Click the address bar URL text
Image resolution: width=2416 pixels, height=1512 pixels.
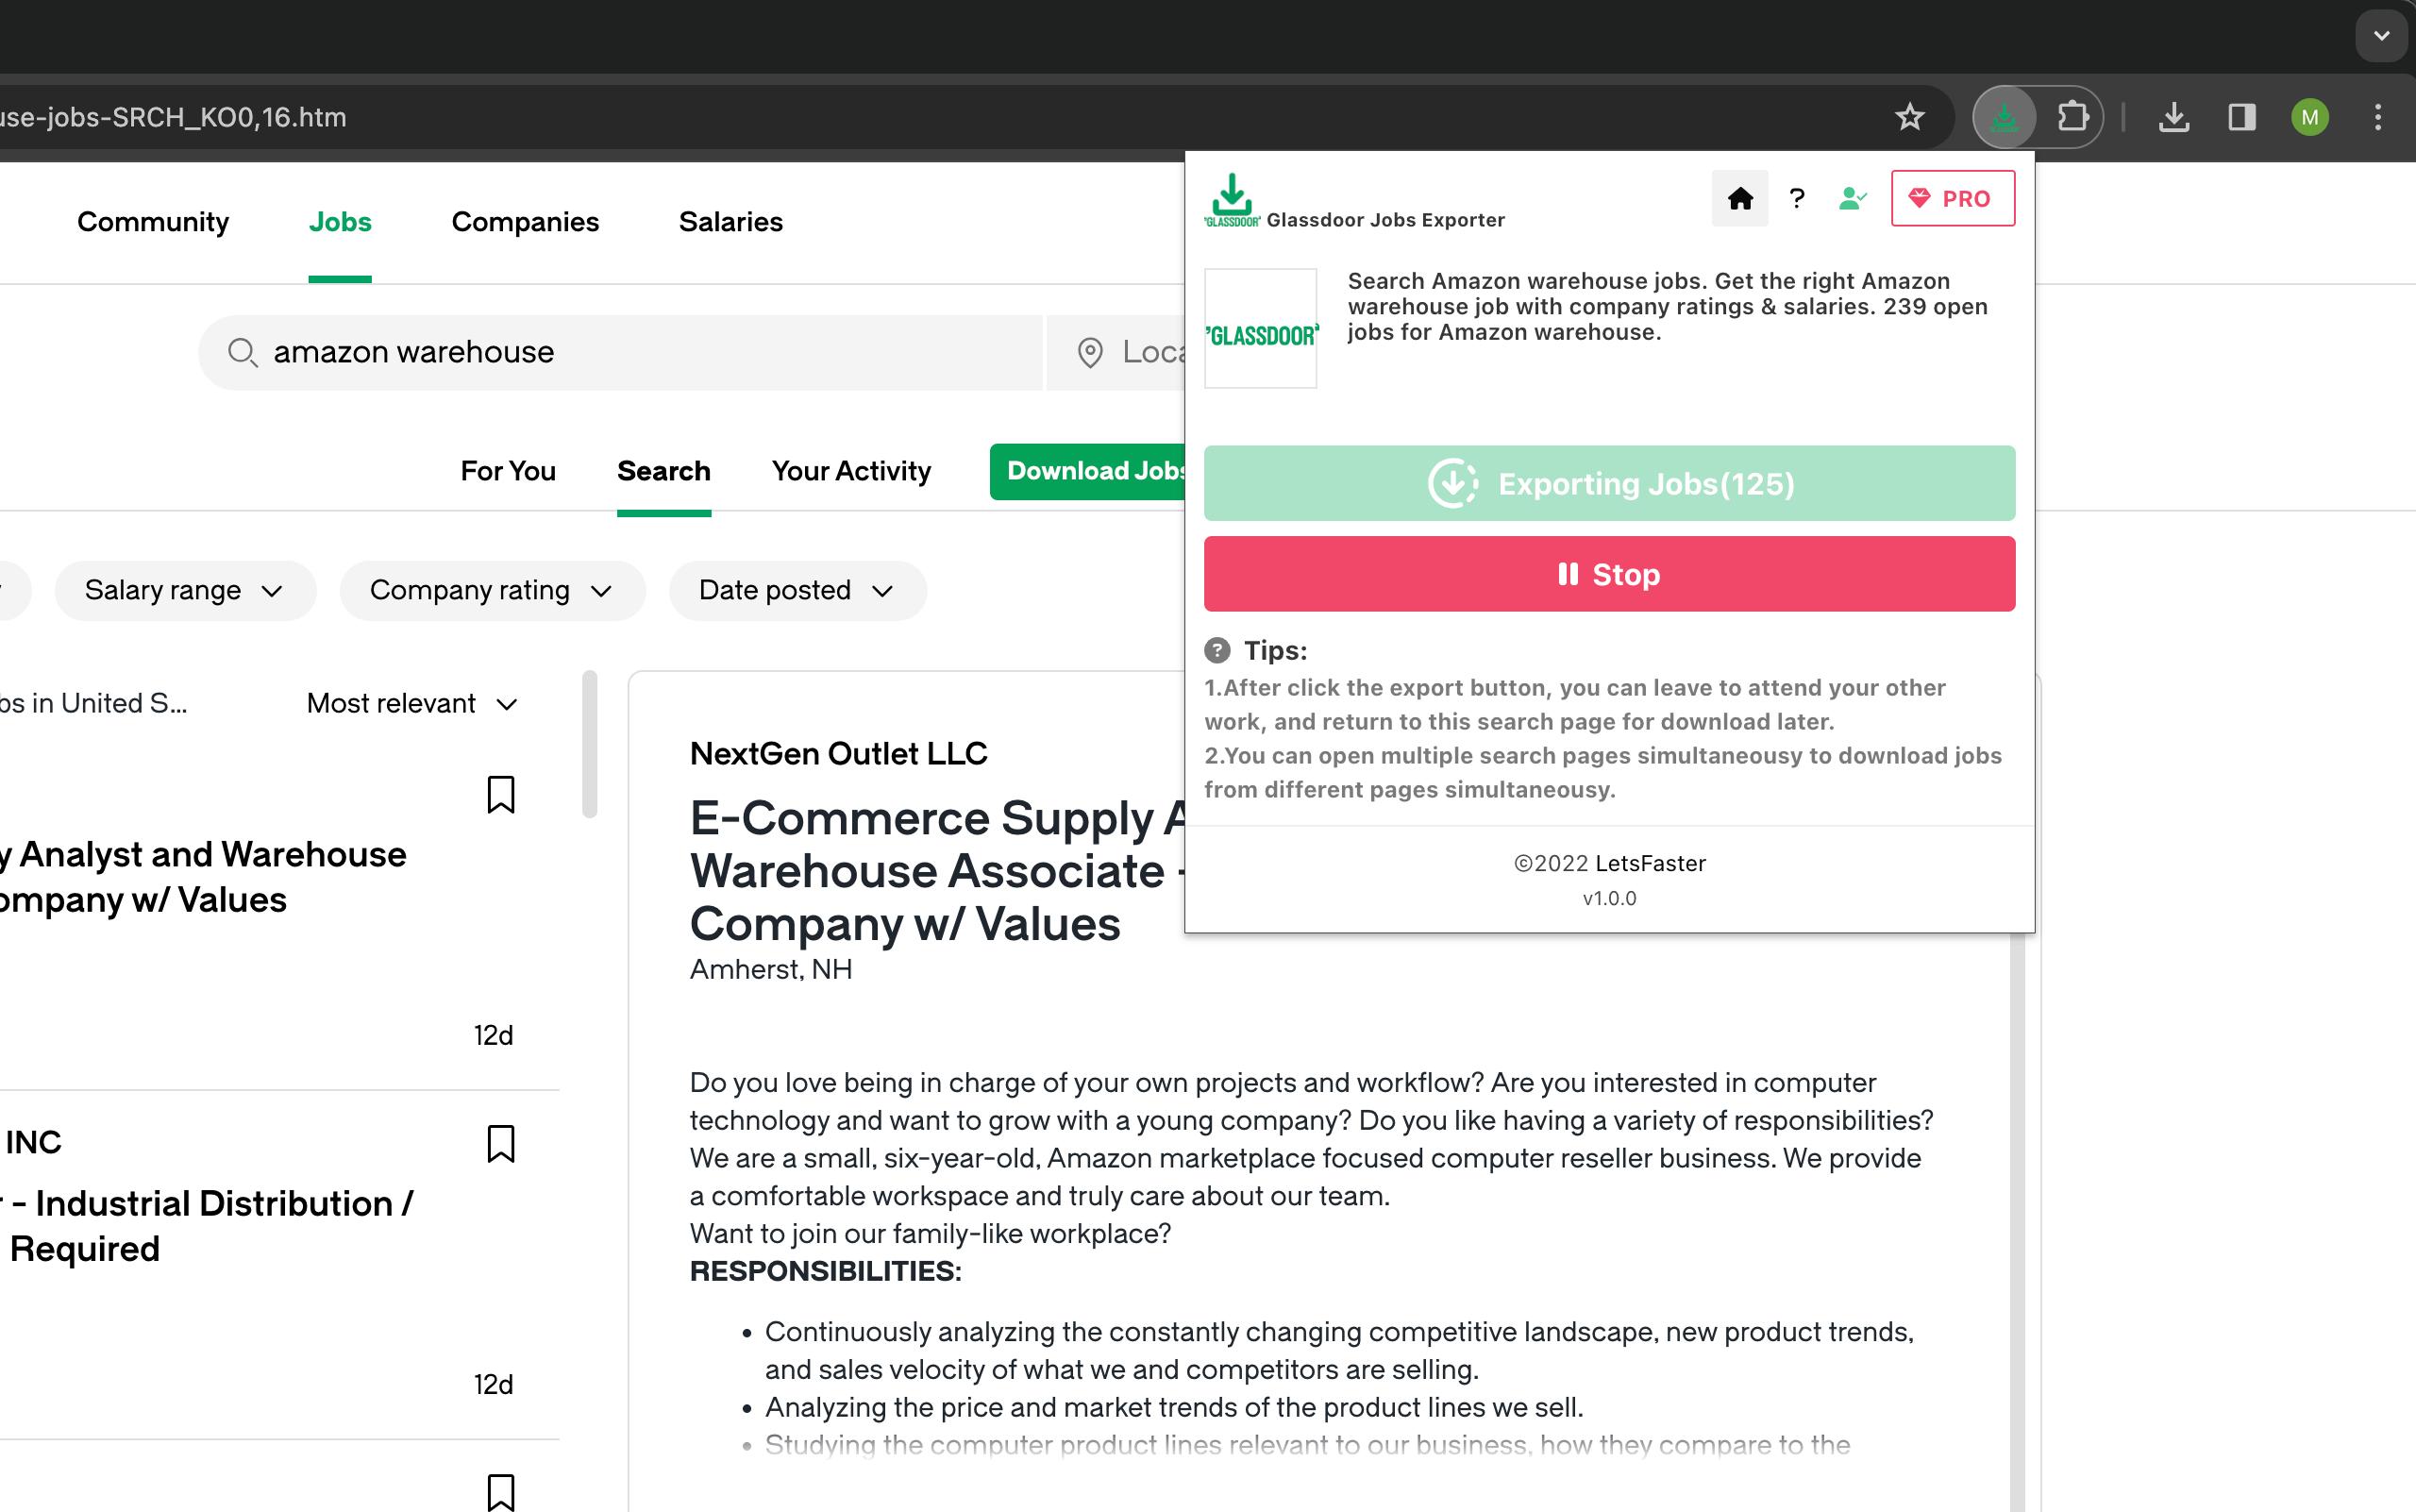pyautogui.click(x=173, y=117)
